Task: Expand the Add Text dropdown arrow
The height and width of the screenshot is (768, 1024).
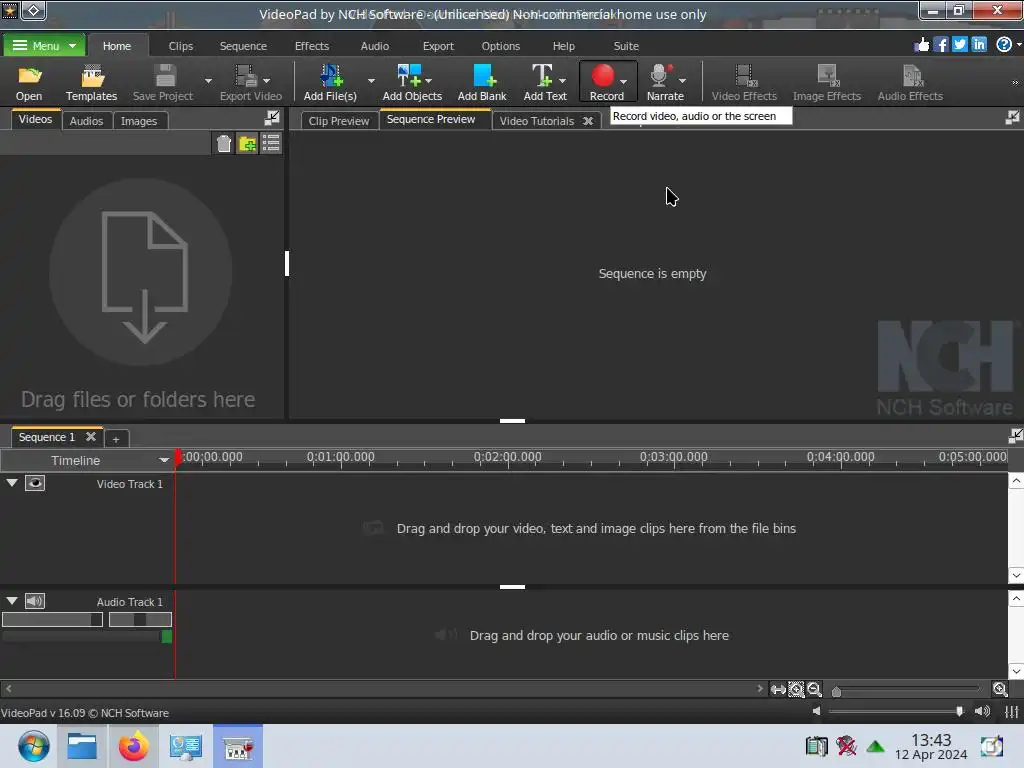Action: 562,81
